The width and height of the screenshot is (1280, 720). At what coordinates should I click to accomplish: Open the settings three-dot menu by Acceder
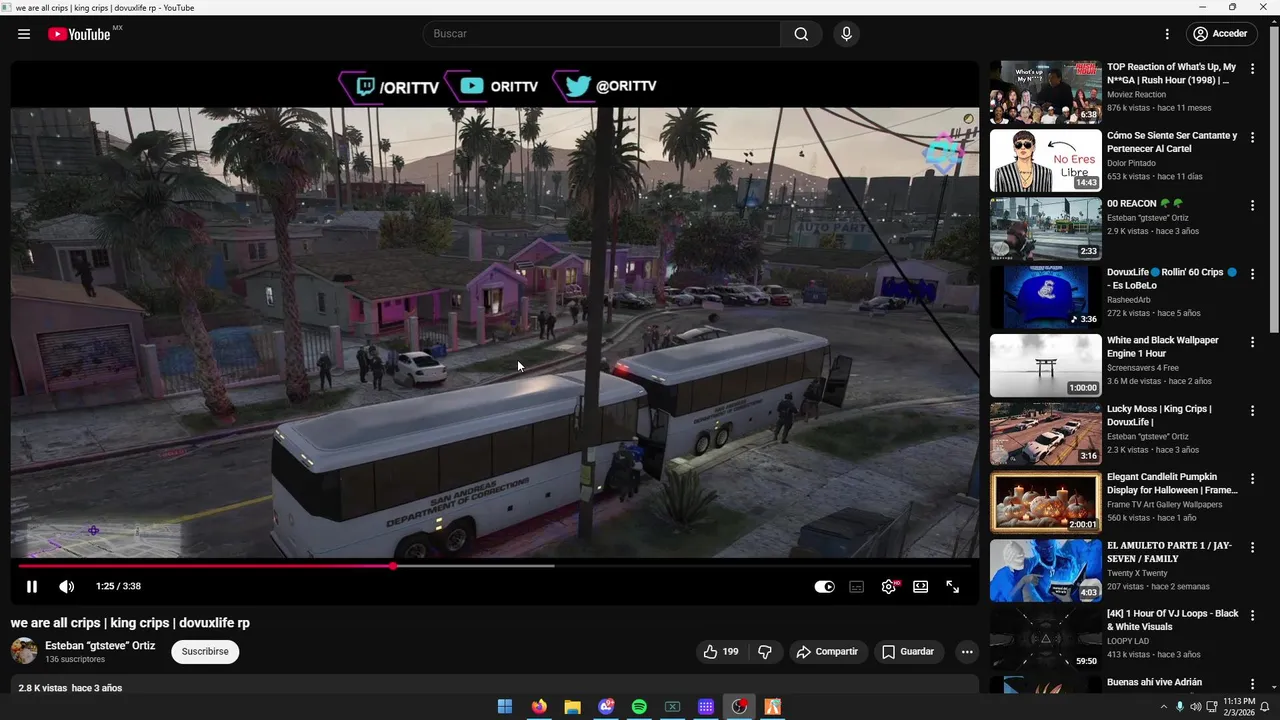coord(1166,34)
